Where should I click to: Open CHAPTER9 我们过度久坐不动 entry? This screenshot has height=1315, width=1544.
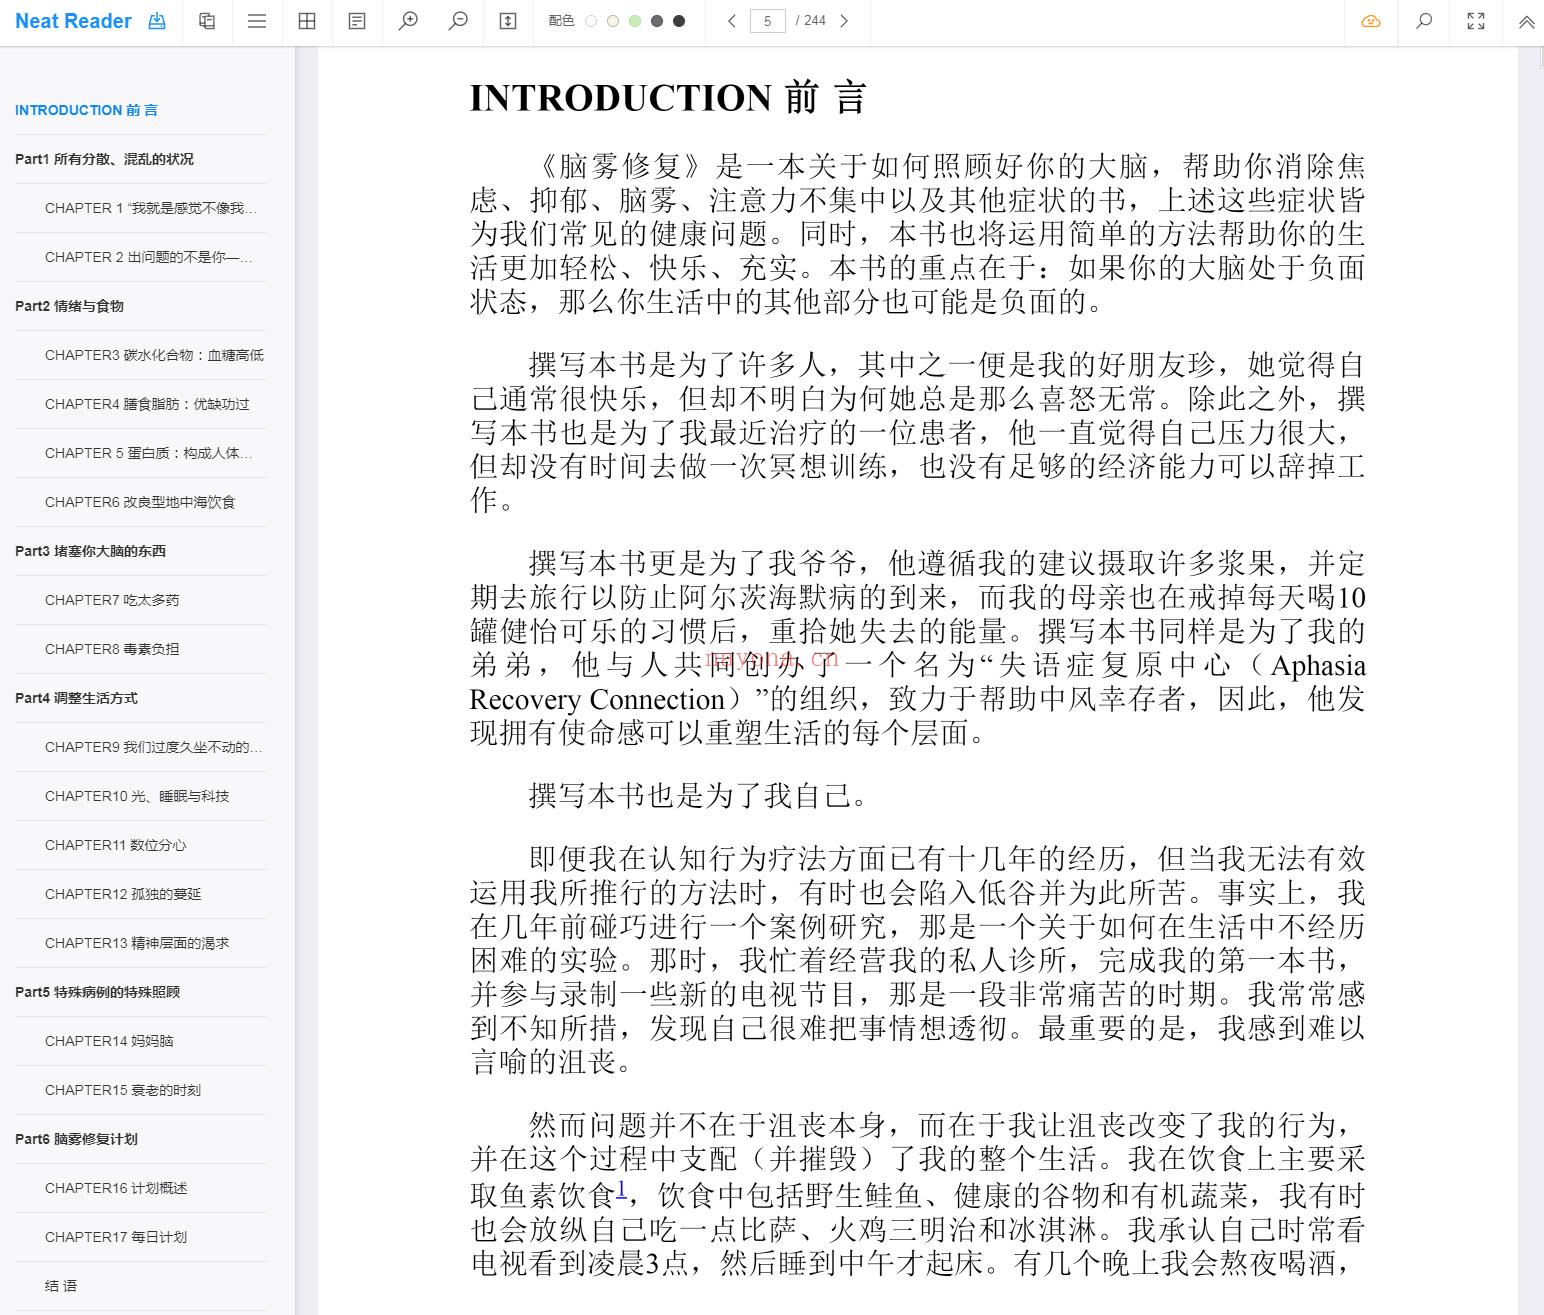tap(154, 747)
